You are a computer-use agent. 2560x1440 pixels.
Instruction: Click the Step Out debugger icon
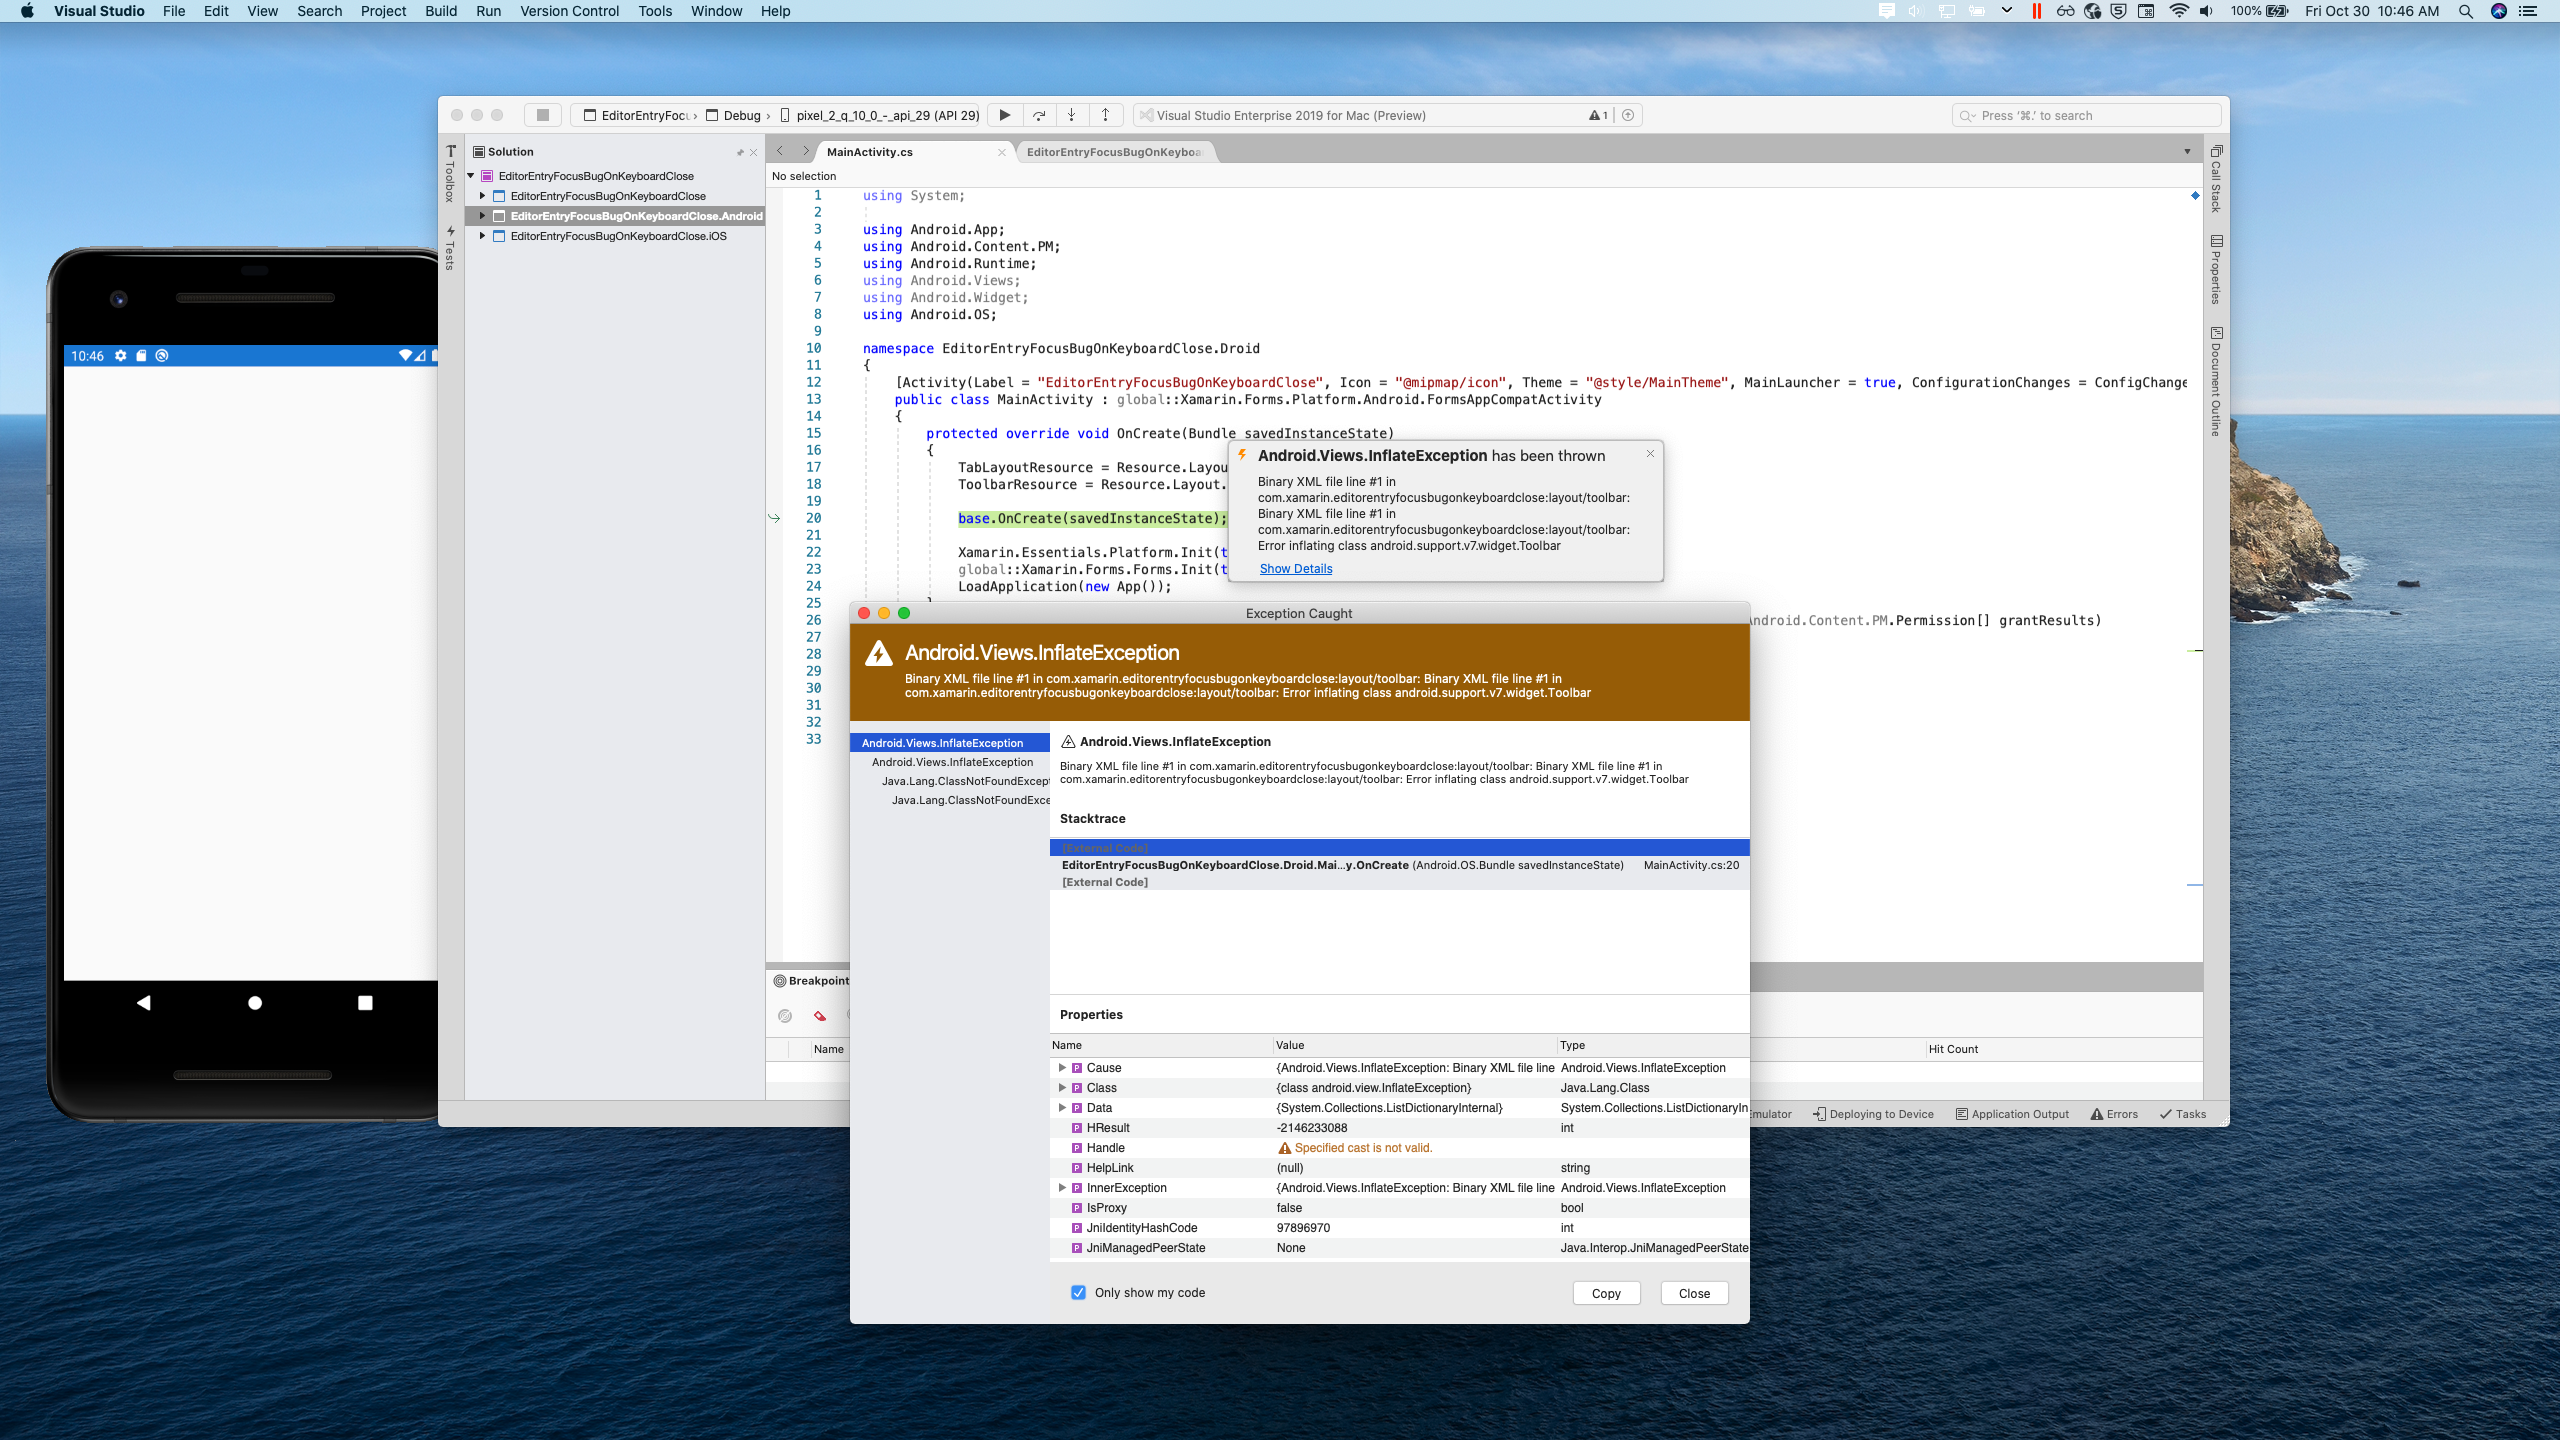pyautogui.click(x=1105, y=115)
